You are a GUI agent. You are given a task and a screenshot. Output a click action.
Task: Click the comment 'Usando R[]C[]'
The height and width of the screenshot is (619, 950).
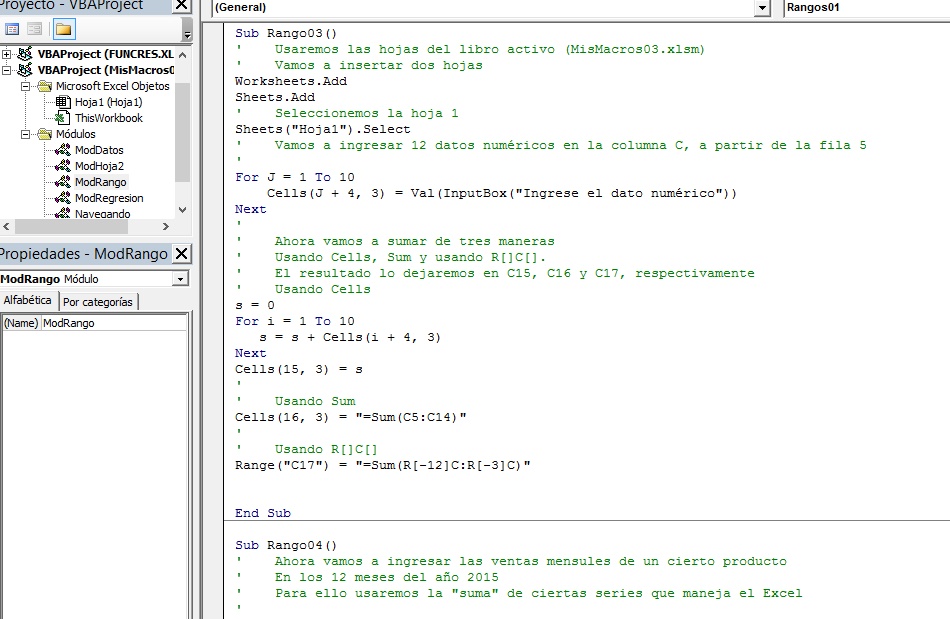tap(326, 449)
